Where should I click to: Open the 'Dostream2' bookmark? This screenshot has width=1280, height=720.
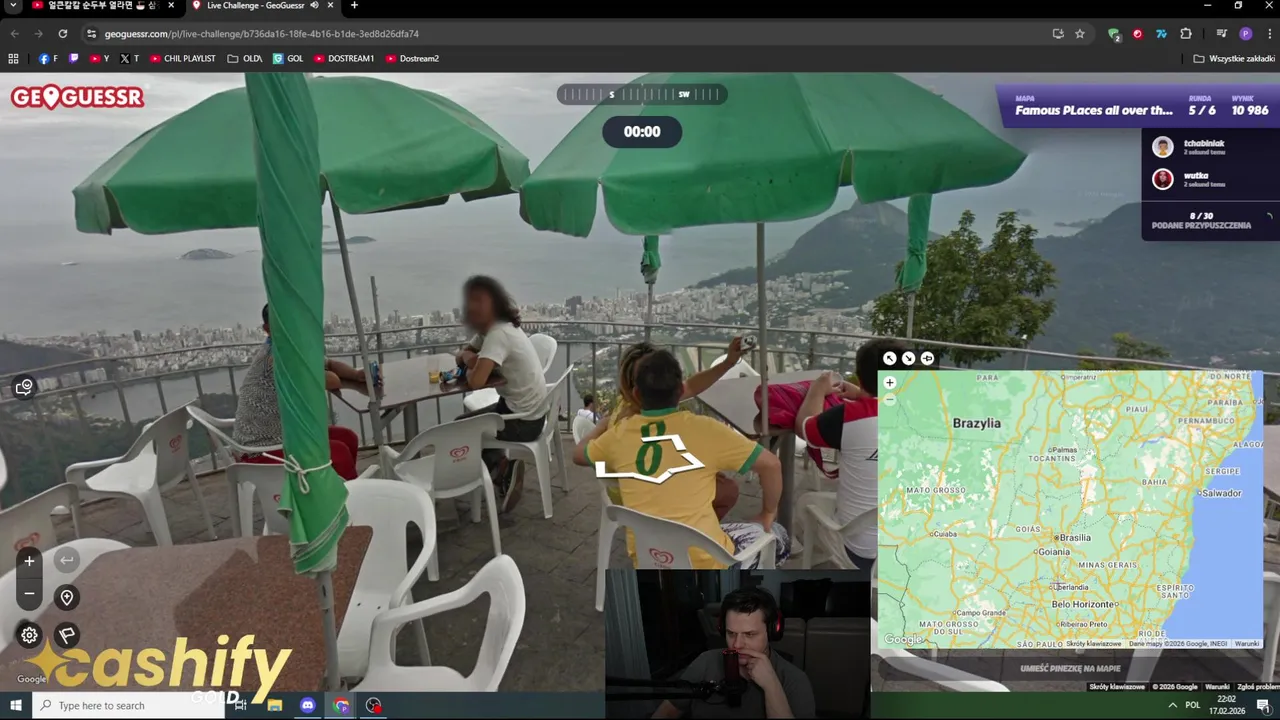click(x=412, y=59)
